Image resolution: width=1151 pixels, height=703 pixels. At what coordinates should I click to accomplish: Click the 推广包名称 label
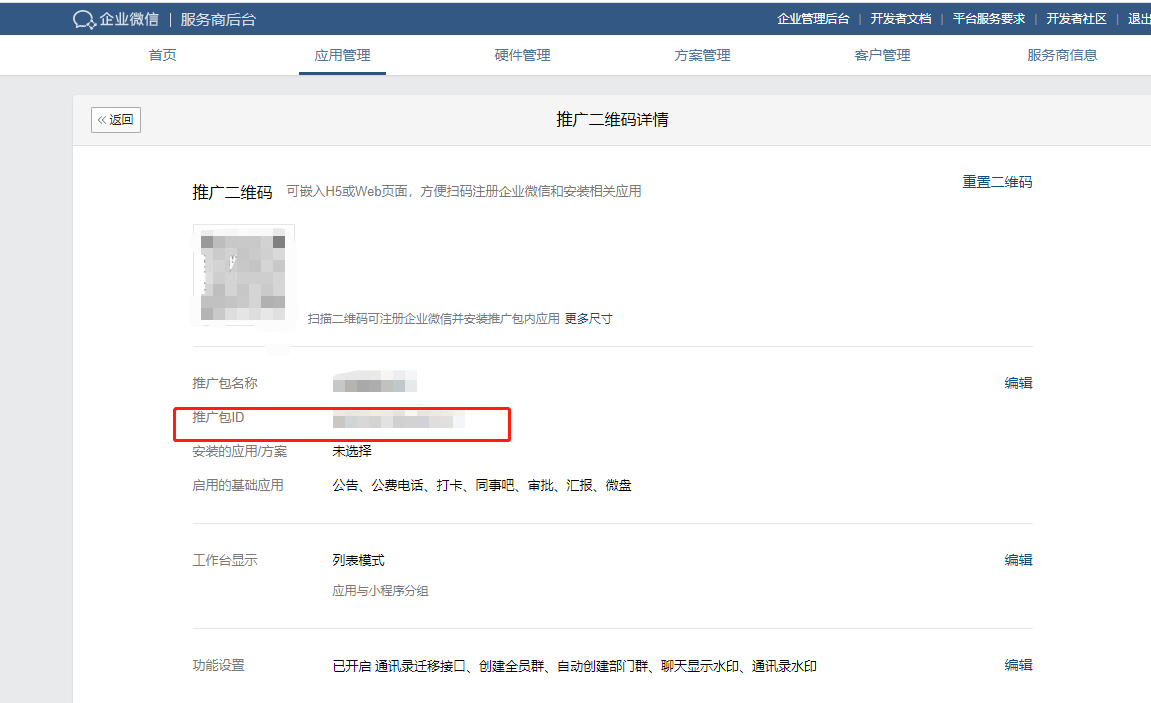pos(225,383)
